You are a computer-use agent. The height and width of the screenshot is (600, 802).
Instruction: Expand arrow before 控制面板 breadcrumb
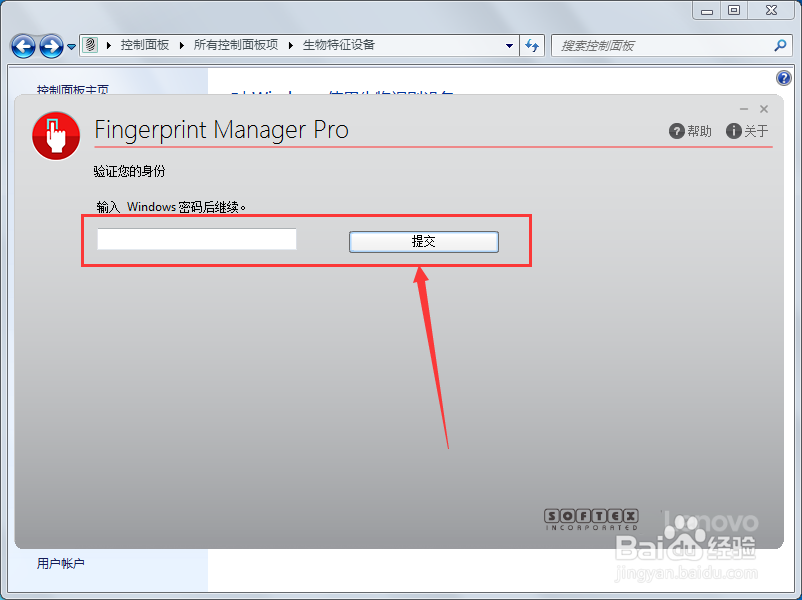coord(109,46)
